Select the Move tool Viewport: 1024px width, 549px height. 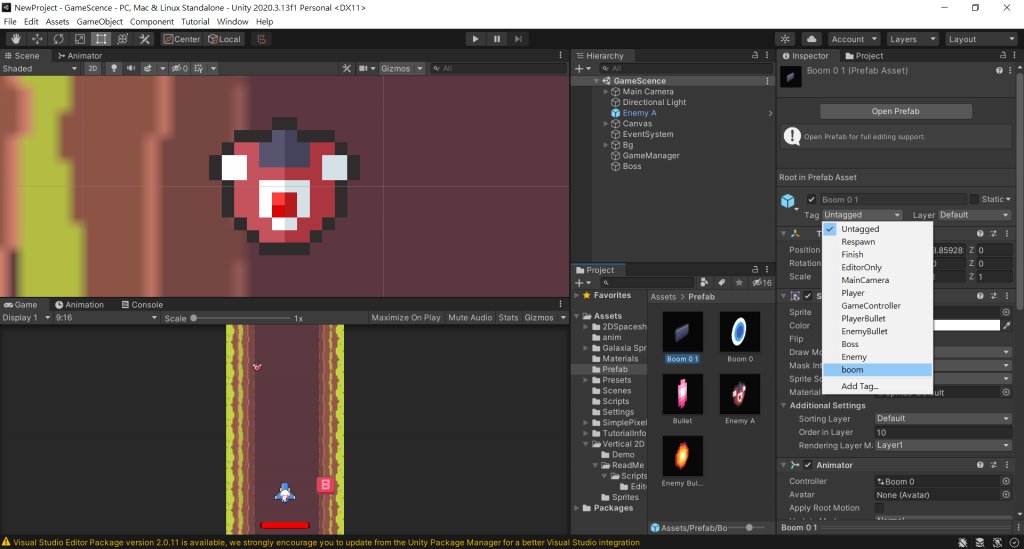pyautogui.click(x=37, y=39)
